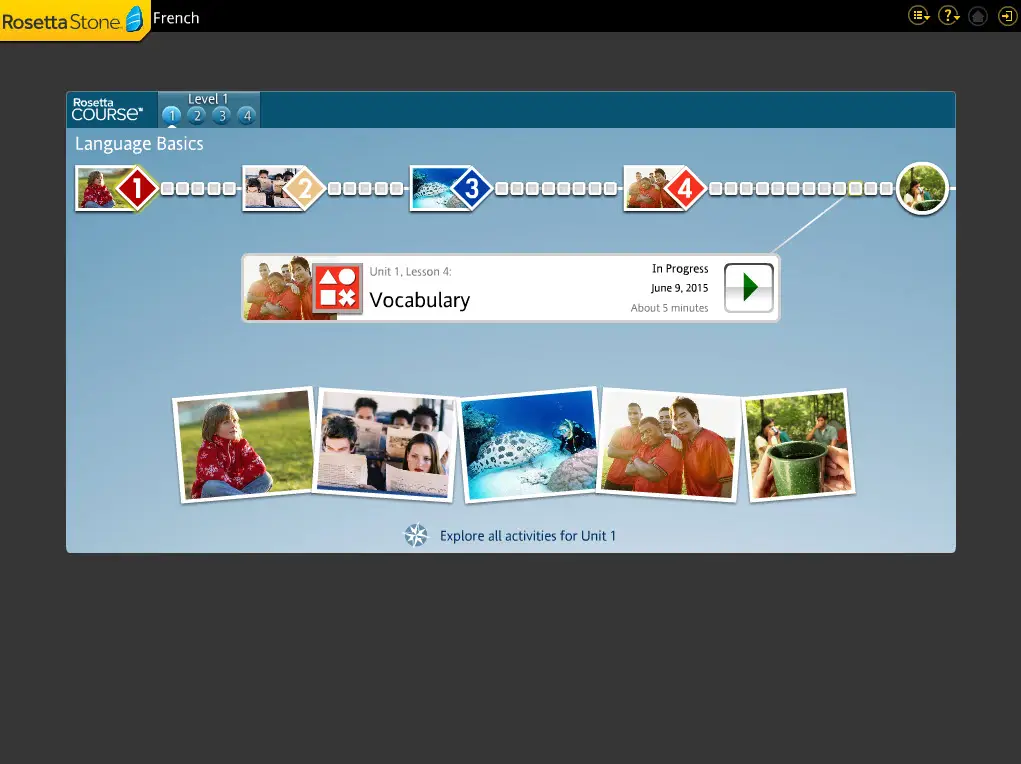Open the large photo of girl in red jacket
Viewport: 1021px width, 764px height.
point(244,446)
